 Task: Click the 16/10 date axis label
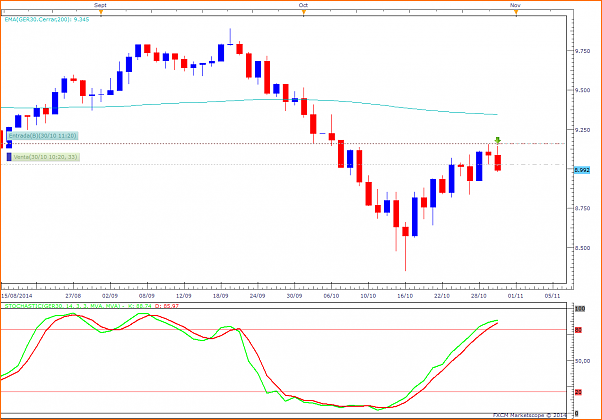click(x=405, y=296)
